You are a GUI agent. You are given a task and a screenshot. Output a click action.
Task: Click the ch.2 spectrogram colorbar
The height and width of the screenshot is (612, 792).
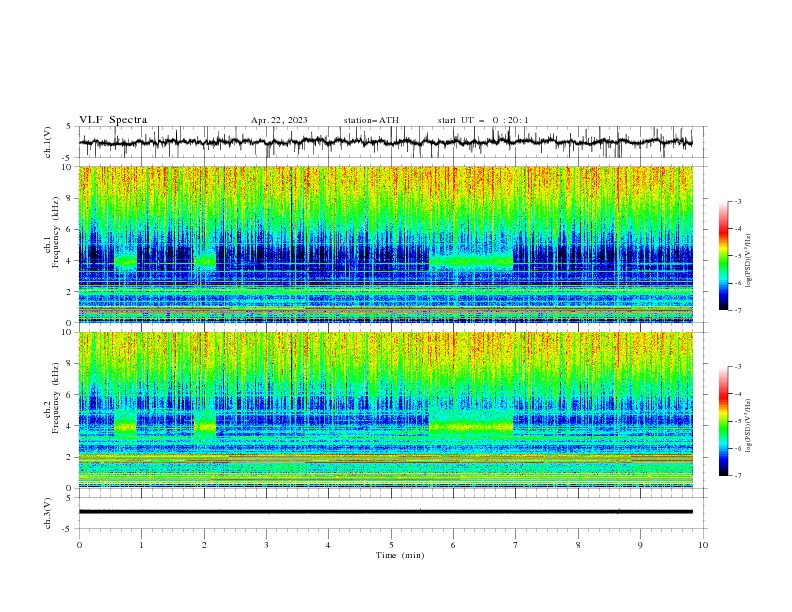tap(723, 421)
